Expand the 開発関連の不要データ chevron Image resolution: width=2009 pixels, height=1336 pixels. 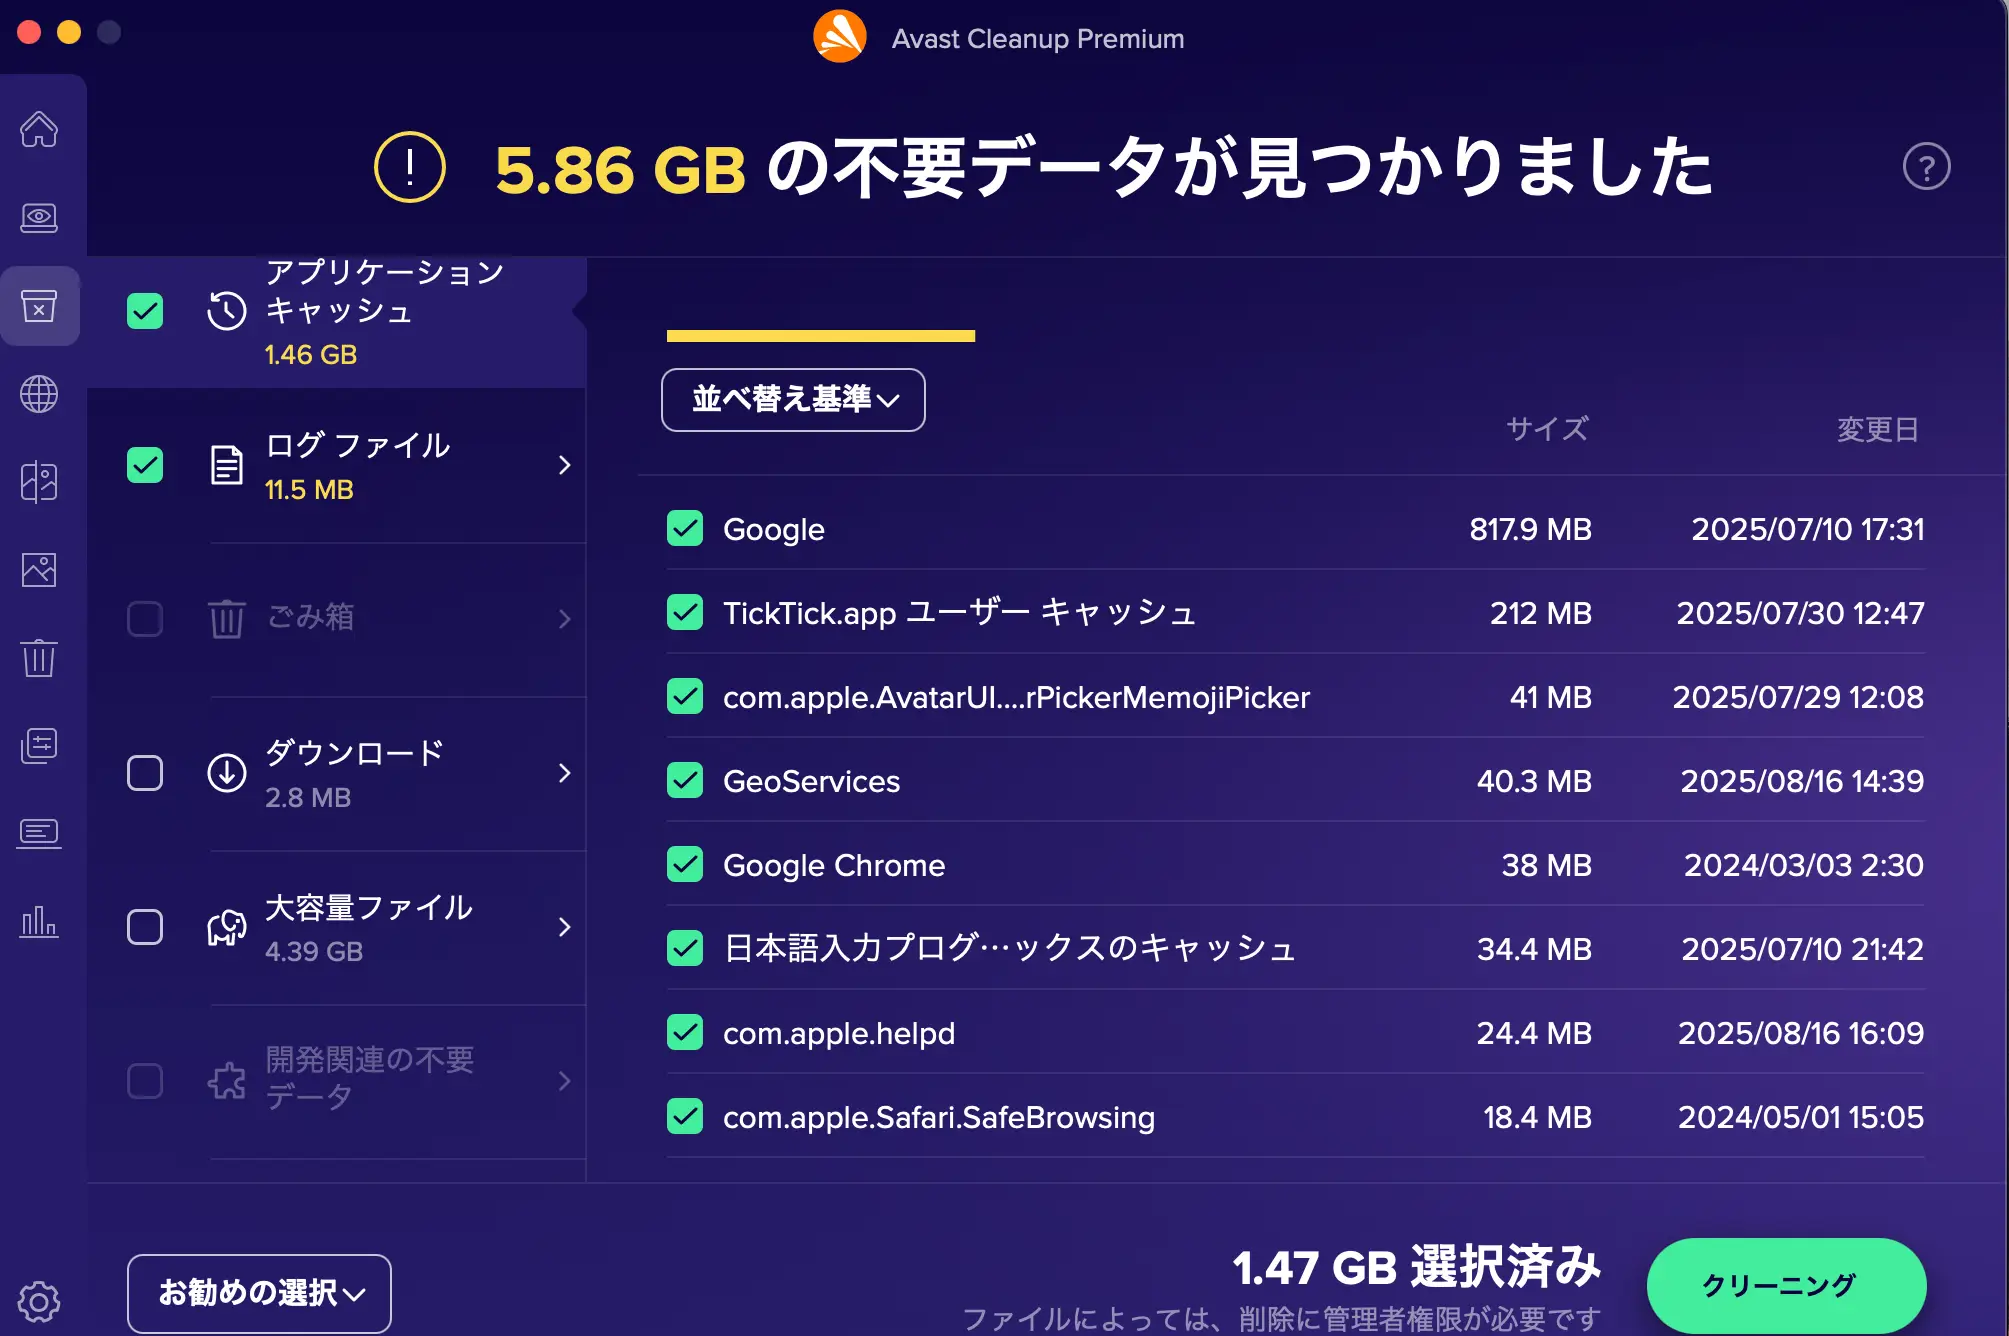click(x=565, y=1081)
